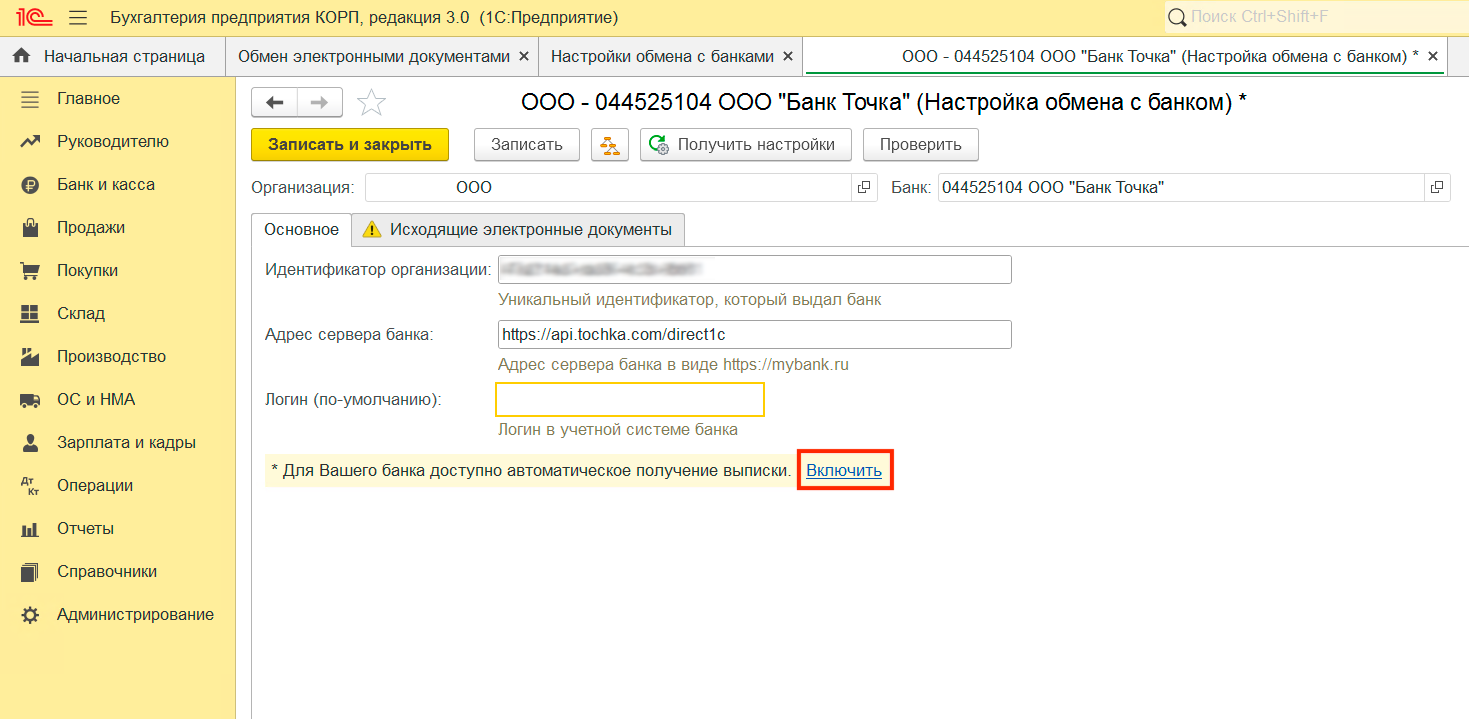The image size is (1469, 719).
Task: Close the Настройки обмена с банками tab
Action: pos(788,57)
